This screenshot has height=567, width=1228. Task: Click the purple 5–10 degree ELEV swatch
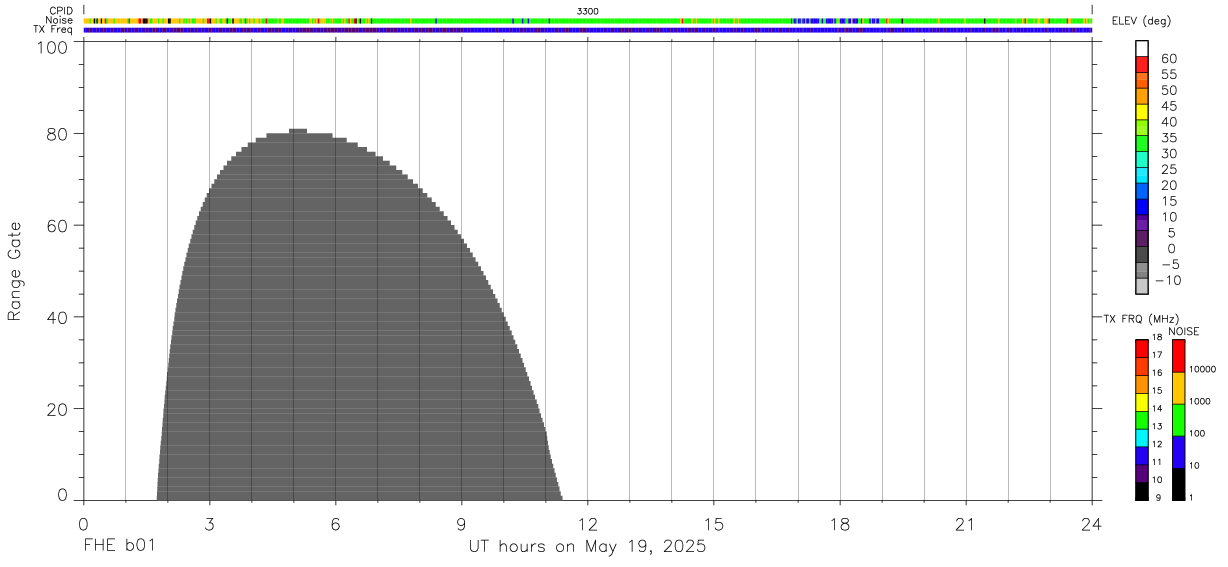(x=1141, y=223)
